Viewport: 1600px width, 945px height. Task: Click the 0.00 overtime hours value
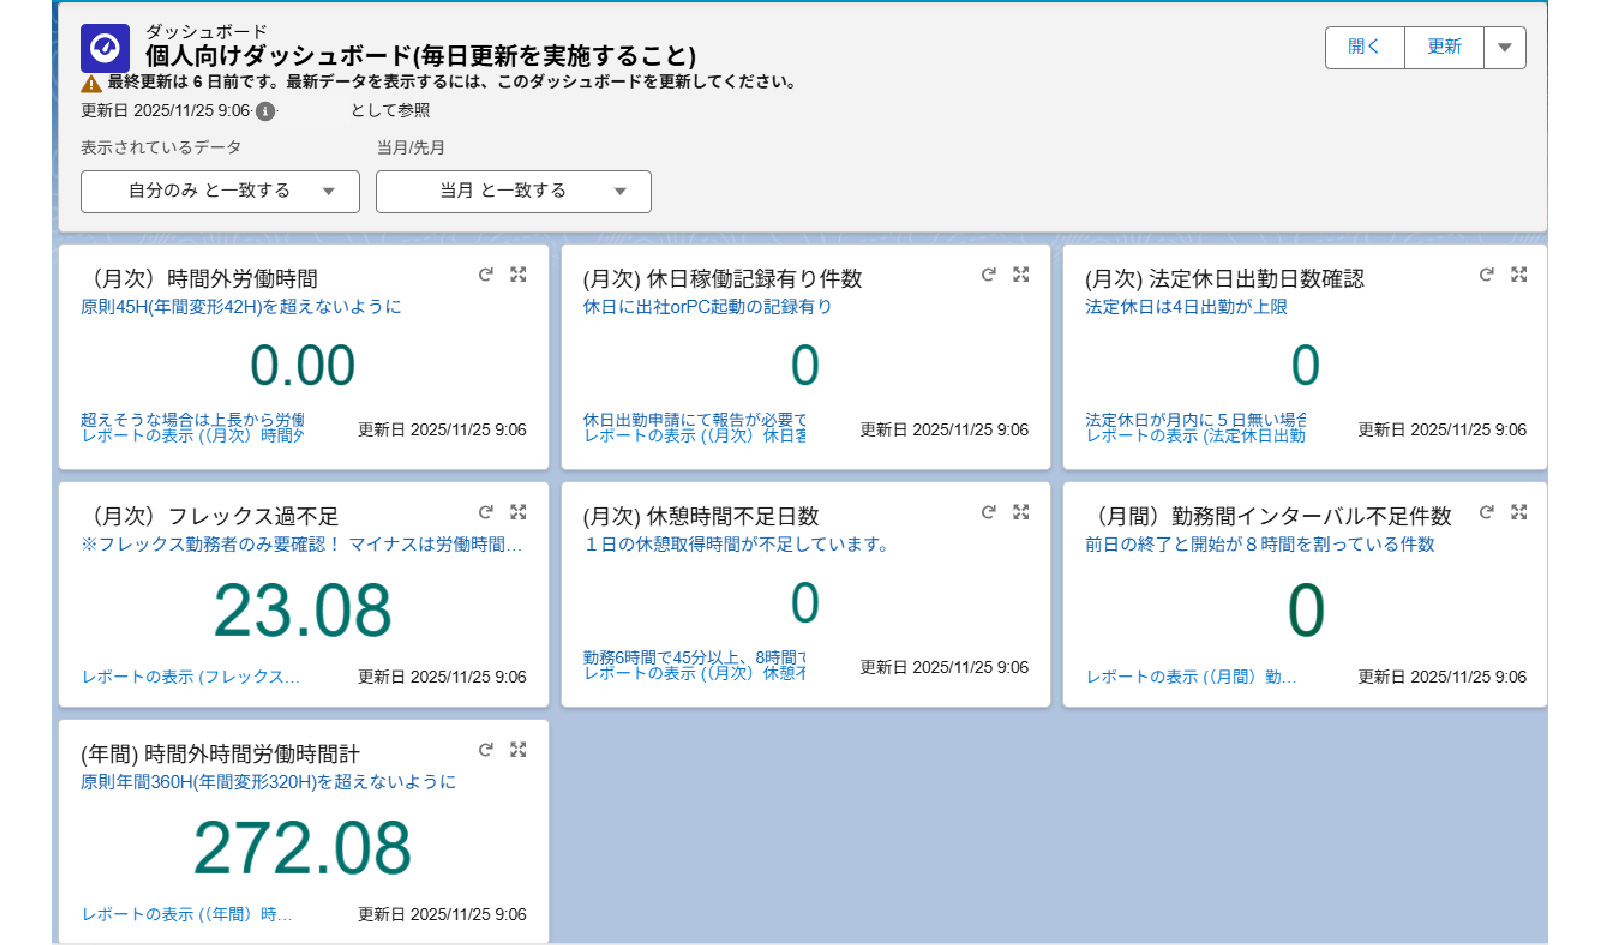pos(303,365)
